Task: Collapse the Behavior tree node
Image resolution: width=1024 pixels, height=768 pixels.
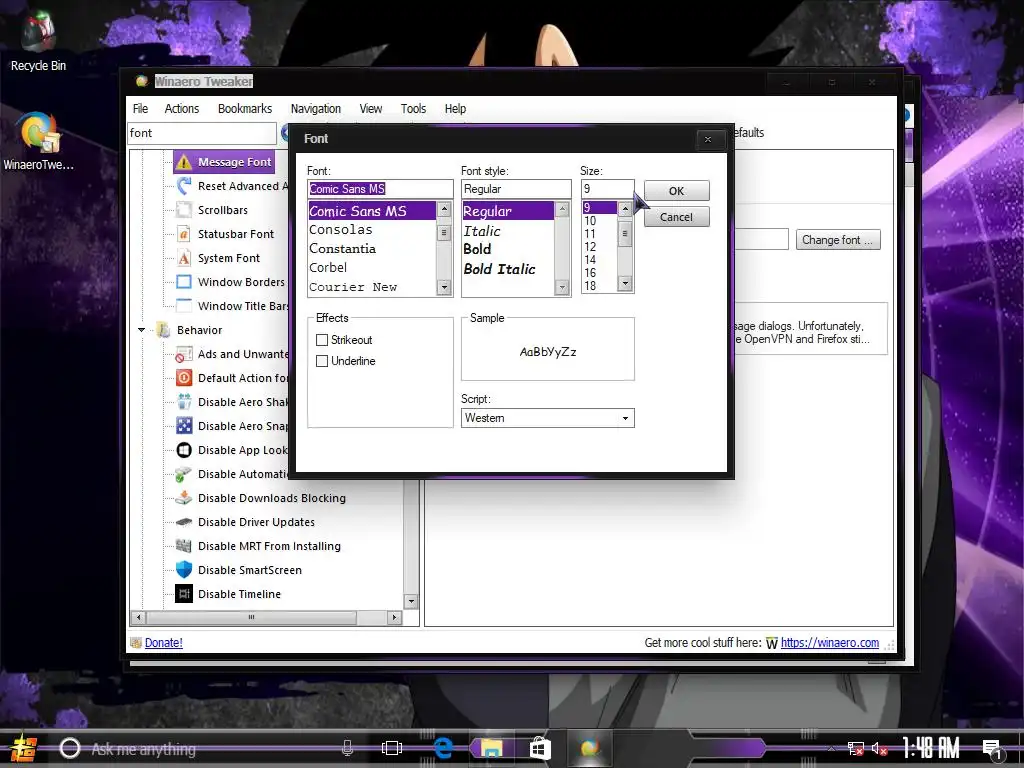Action: 142,330
